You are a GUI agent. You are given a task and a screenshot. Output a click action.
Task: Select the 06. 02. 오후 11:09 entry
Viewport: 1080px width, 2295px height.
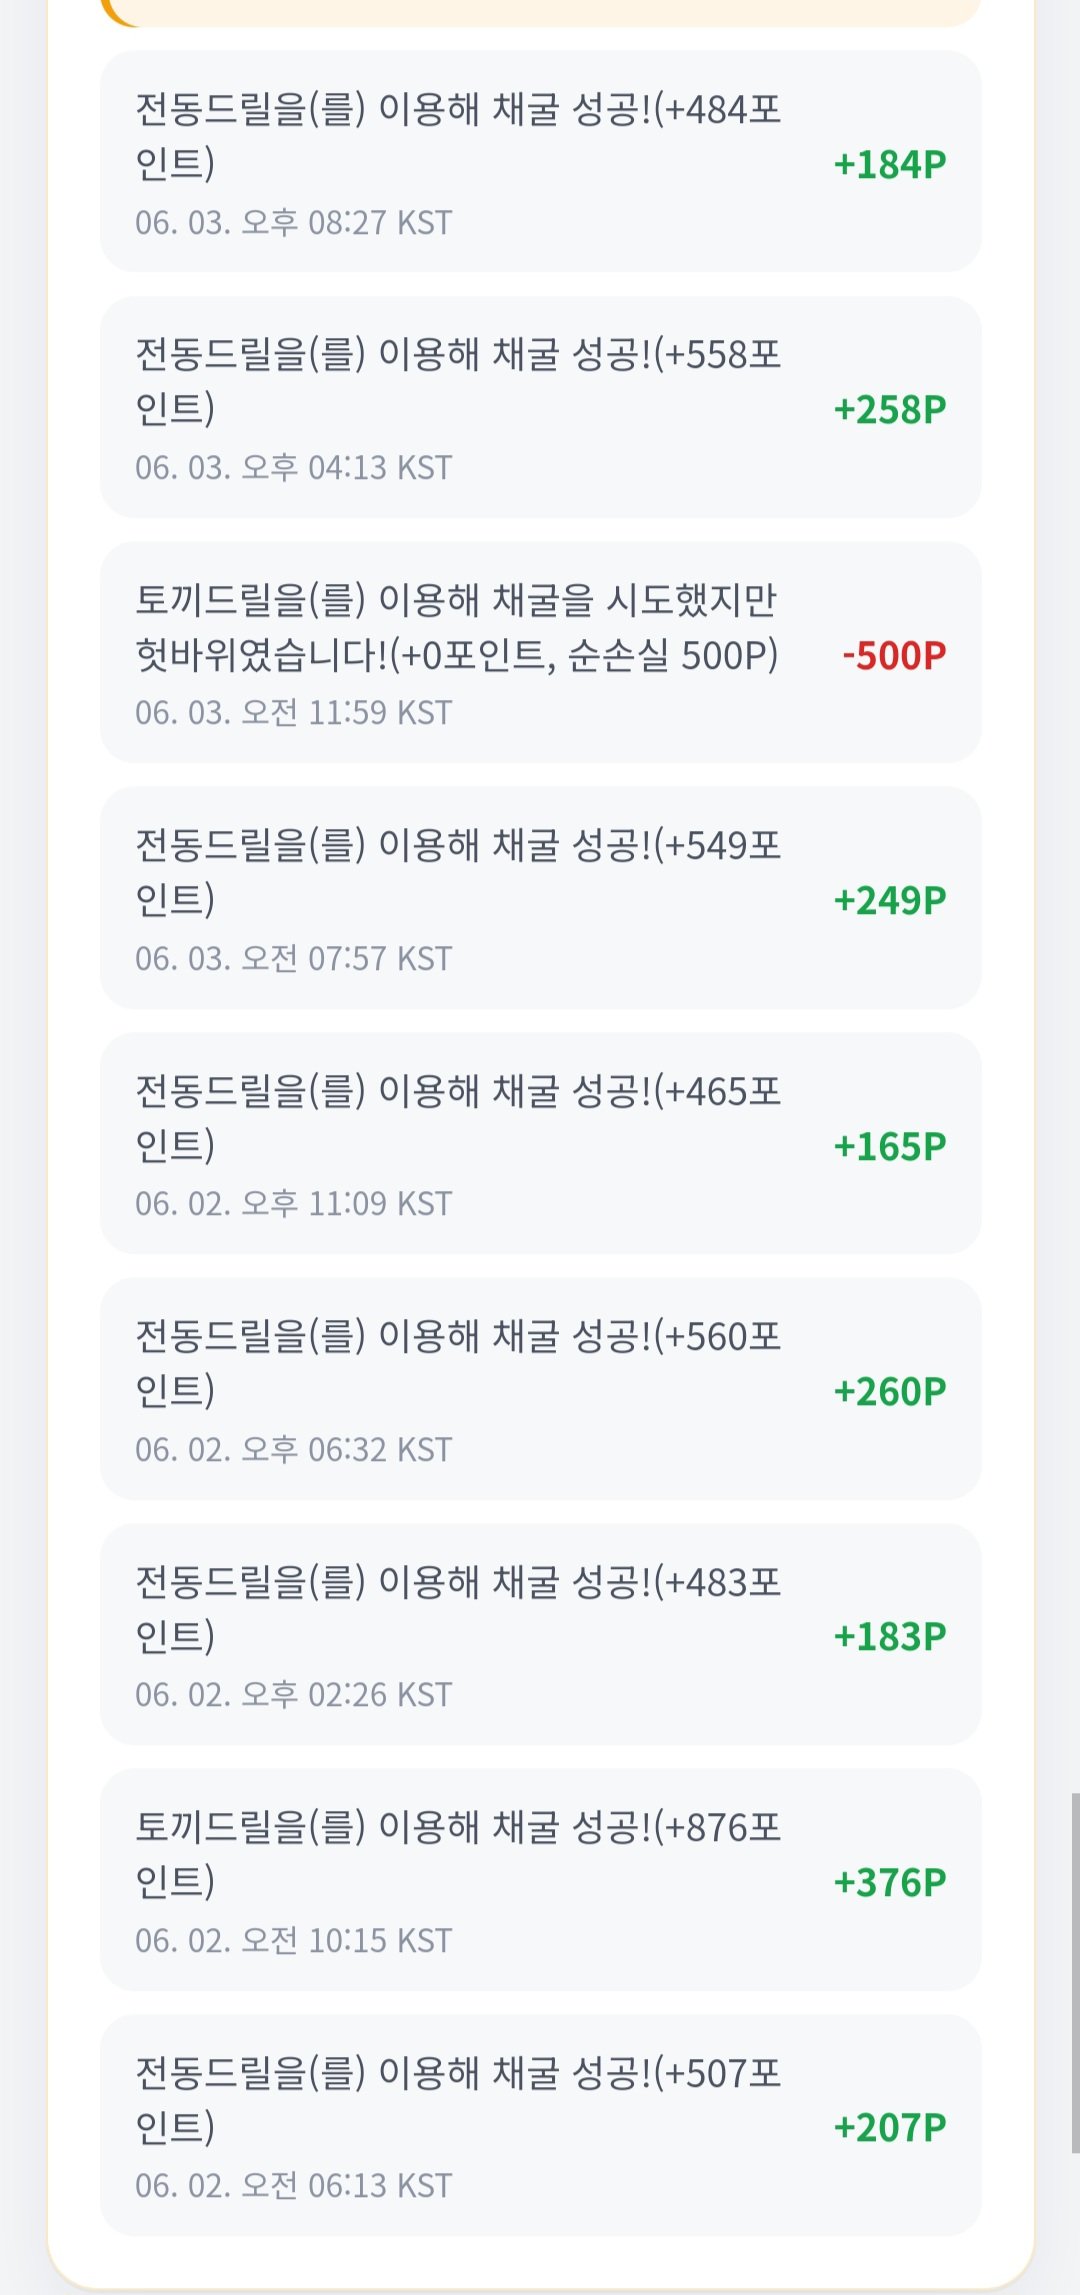pos(540,1143)
